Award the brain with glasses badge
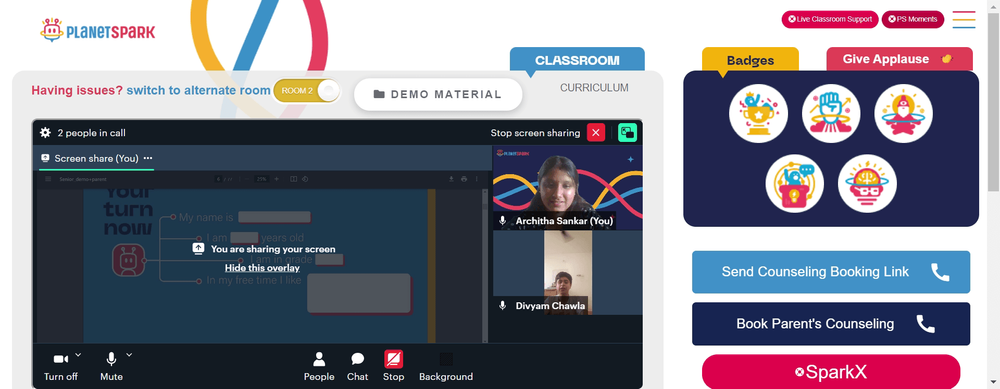 coord(867,184)
